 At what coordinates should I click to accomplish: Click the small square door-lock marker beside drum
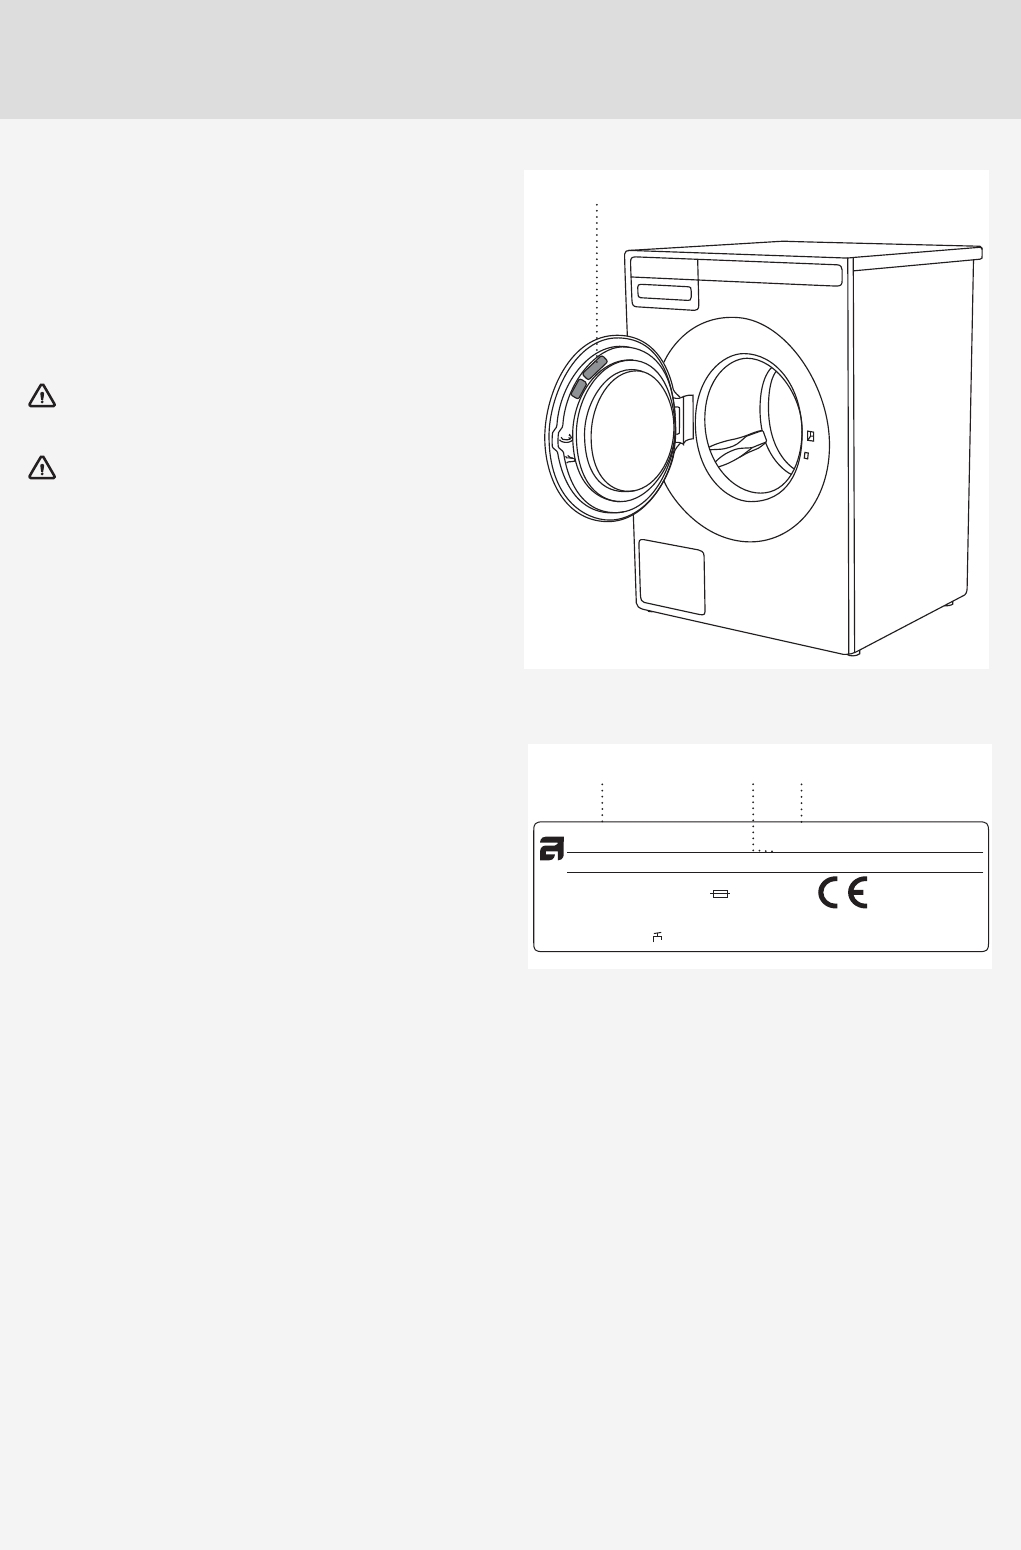(x=806, y=456)
